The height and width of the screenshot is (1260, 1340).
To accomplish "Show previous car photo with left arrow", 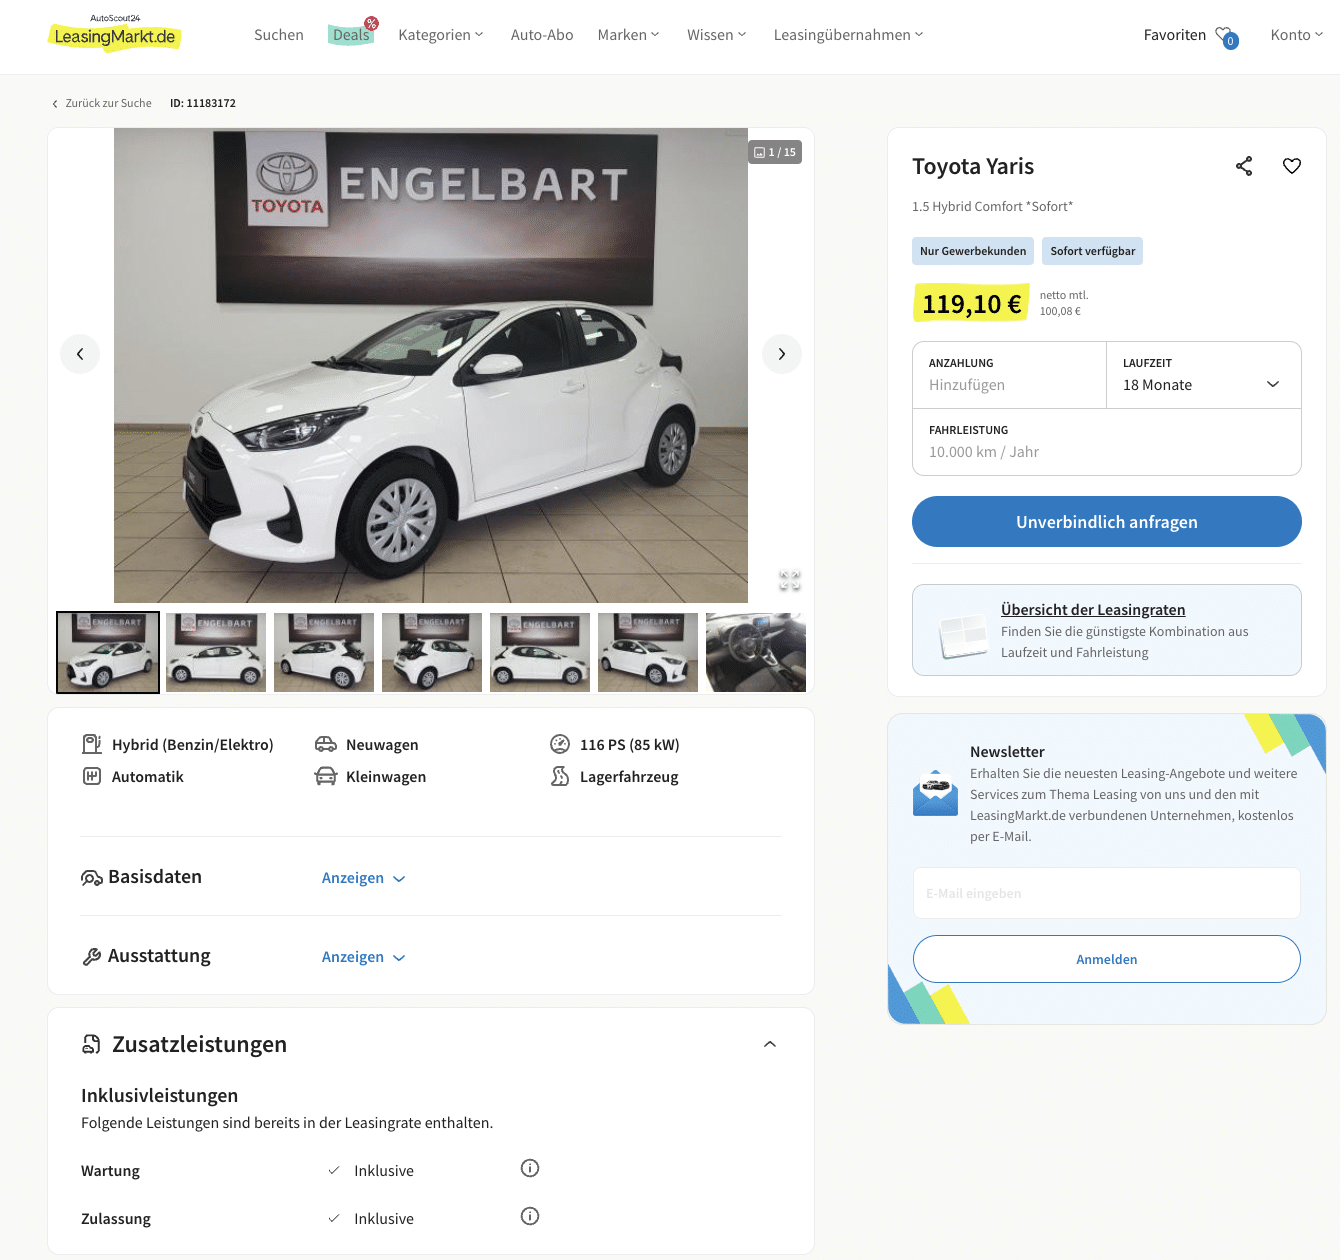I will tap(80, 354).
